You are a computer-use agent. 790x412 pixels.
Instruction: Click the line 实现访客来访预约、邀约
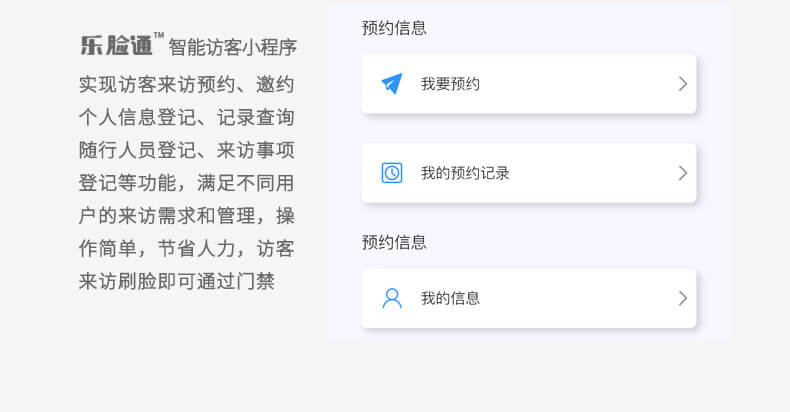[187, 84]
